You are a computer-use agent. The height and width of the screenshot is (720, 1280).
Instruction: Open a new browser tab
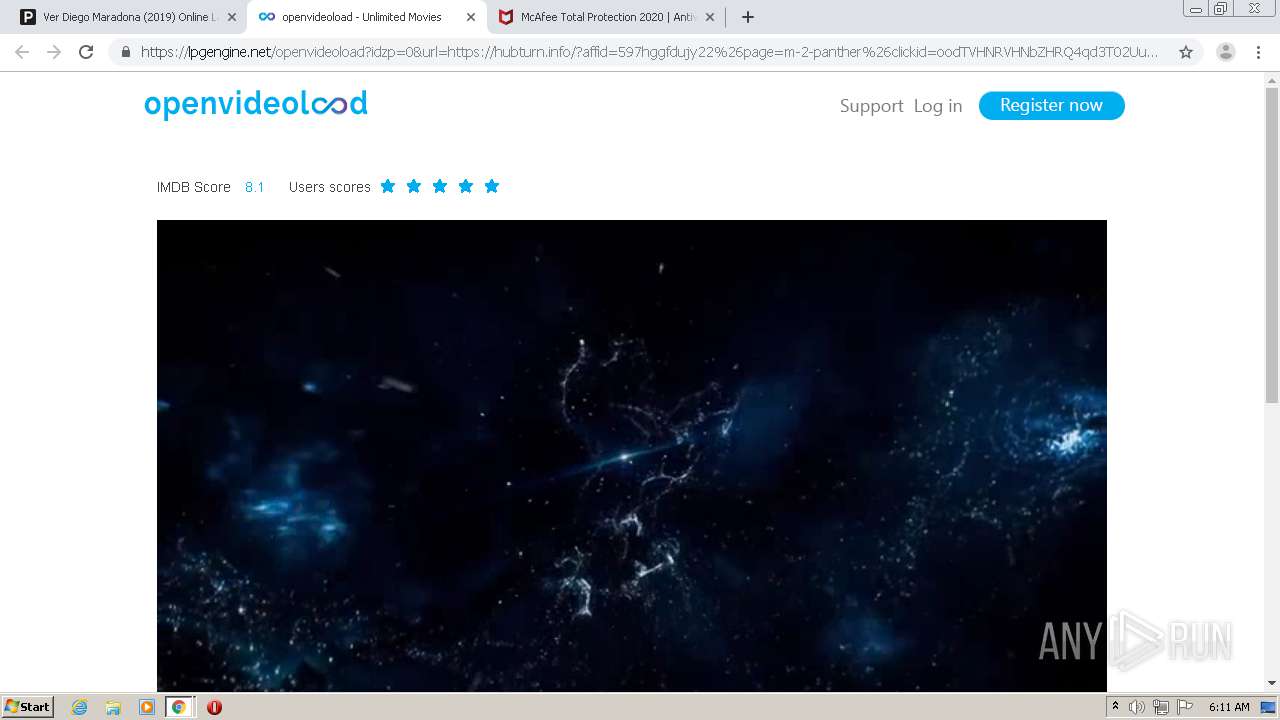coord(747,17)
